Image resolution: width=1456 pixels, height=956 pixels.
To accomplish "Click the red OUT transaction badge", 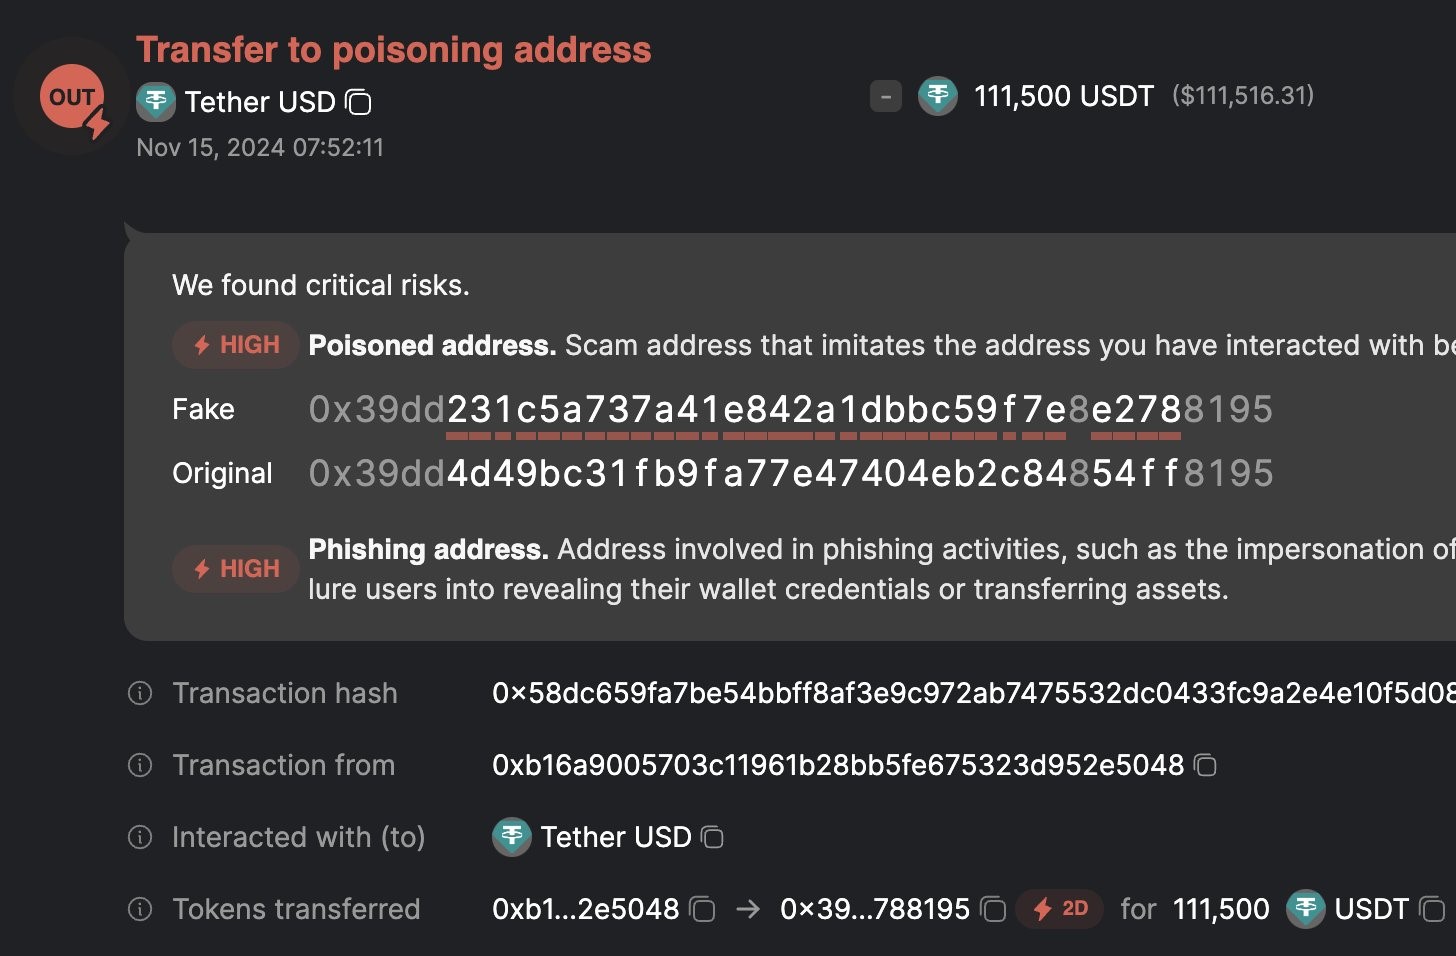I will 72,97.
